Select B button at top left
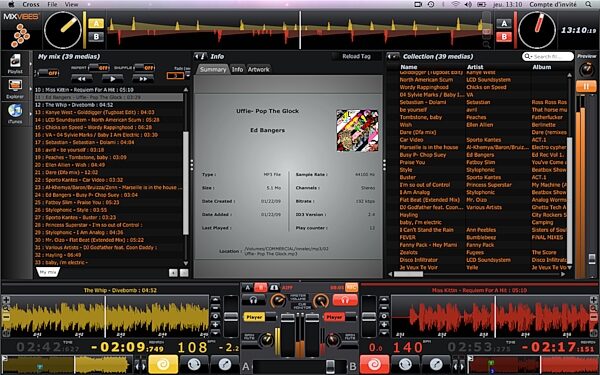600x375 pixels. coord(96,37)
